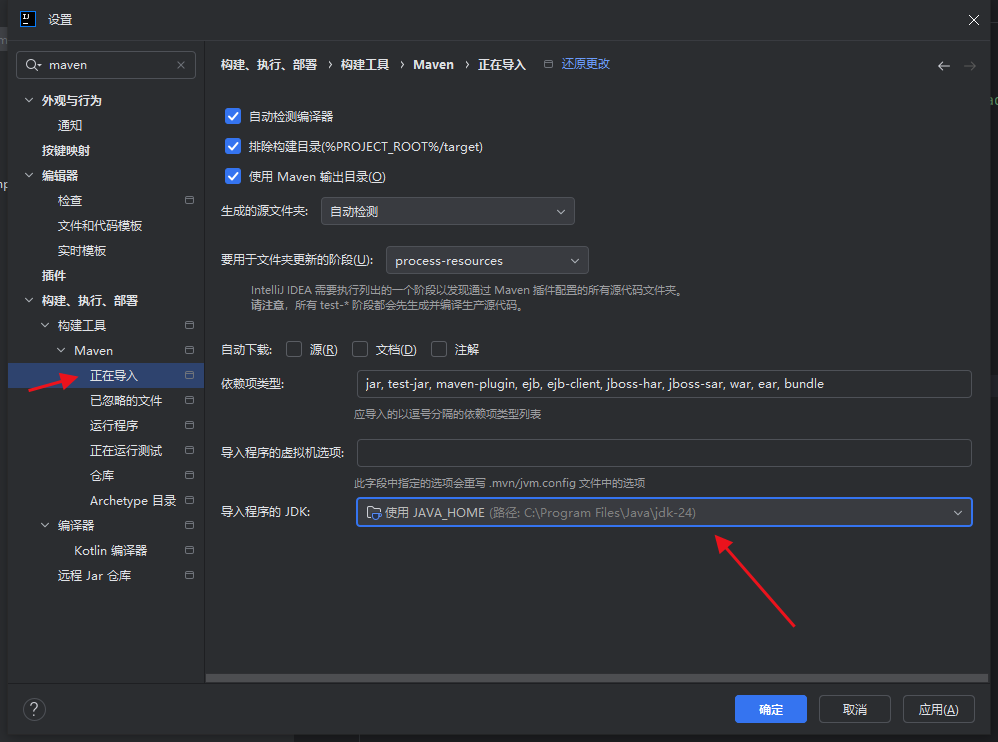This screenshot has width=998, height=742.
Task: Enable auto download 源(R) checkbox
Action: (293, 349)
